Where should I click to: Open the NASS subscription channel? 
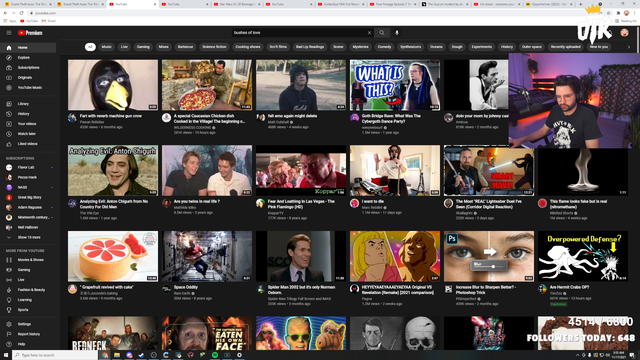click(x=28, y=187)
